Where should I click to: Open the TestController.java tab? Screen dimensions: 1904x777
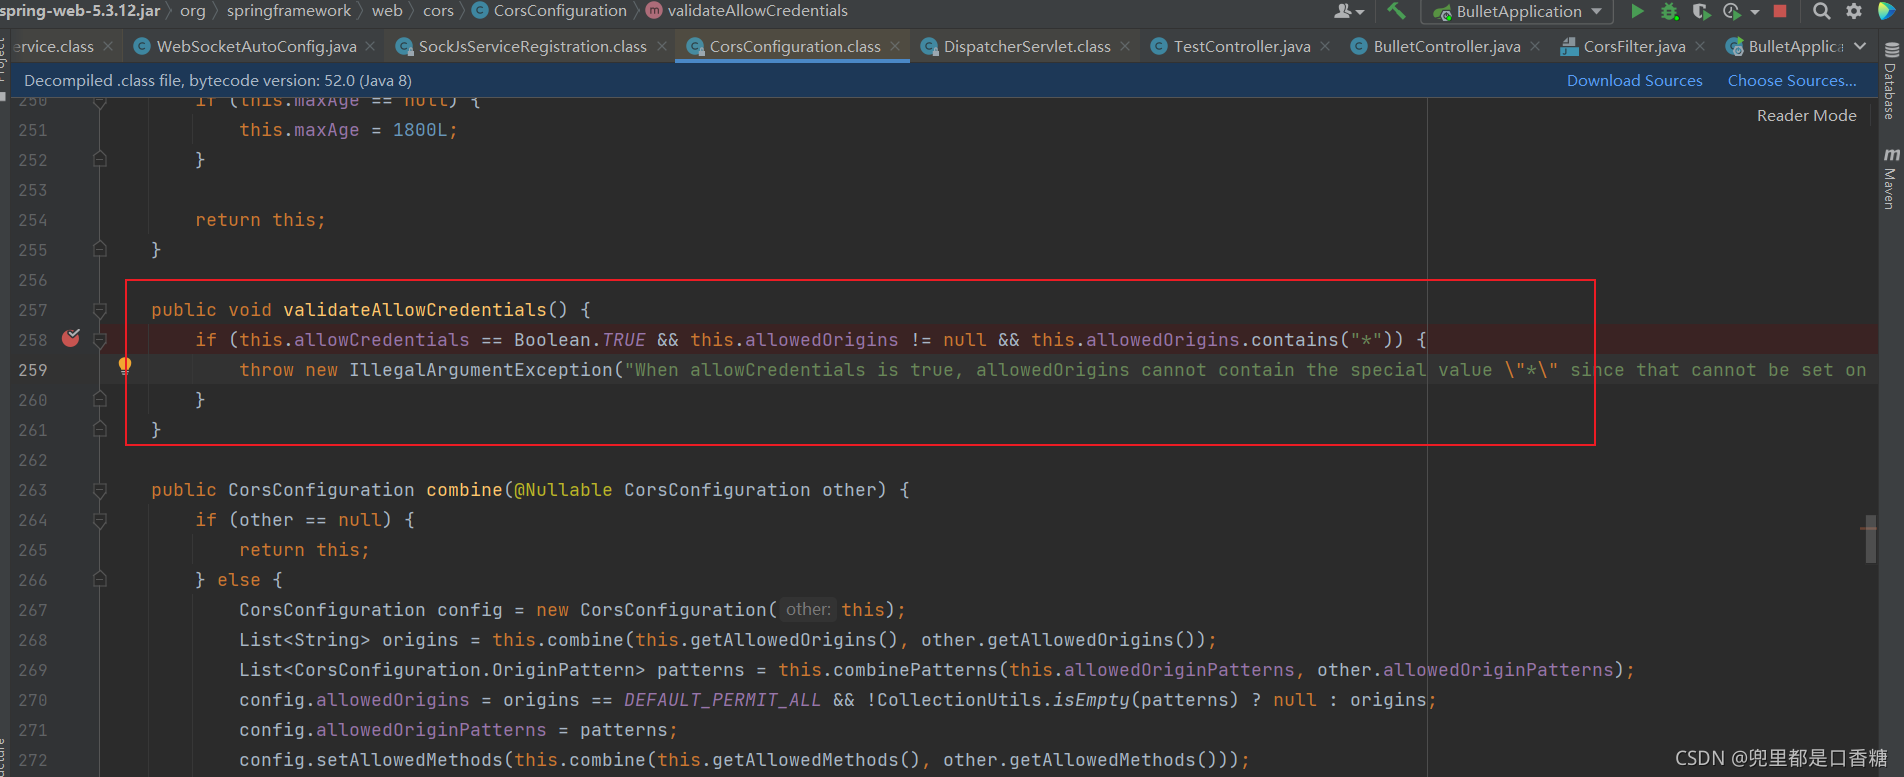click(x=1241, y=46)
